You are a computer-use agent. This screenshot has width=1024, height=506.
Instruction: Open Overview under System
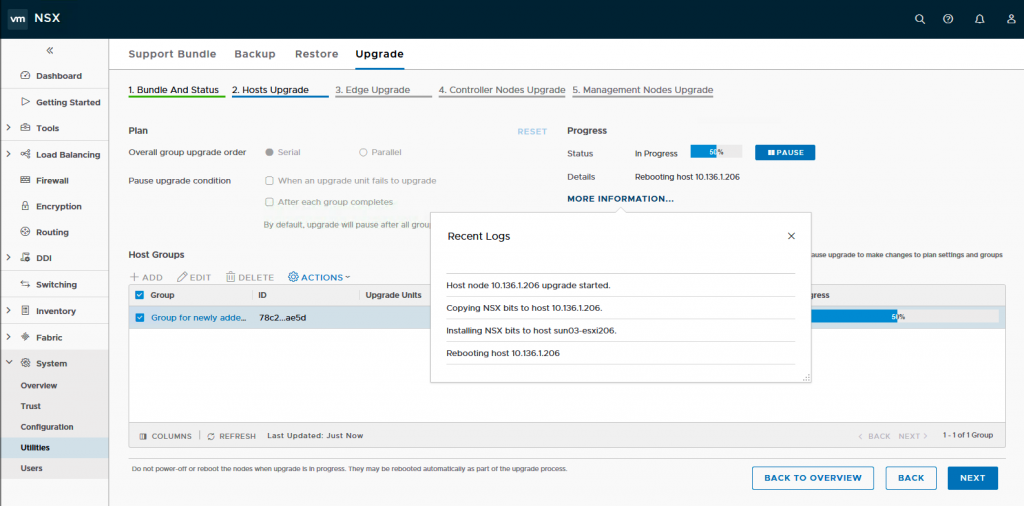[x=39, y=386]
